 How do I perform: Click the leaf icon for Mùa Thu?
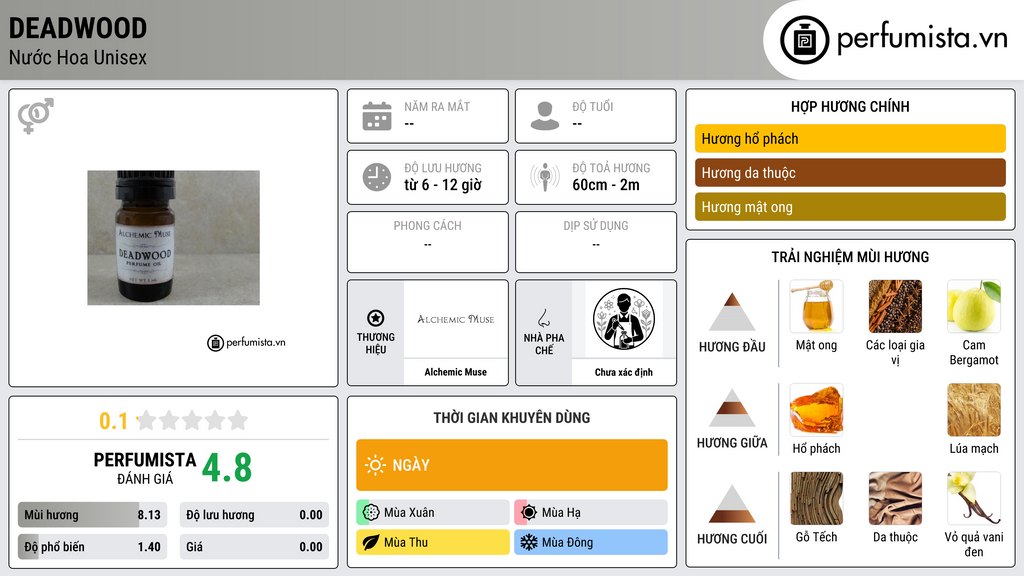(x=371, y=542)
